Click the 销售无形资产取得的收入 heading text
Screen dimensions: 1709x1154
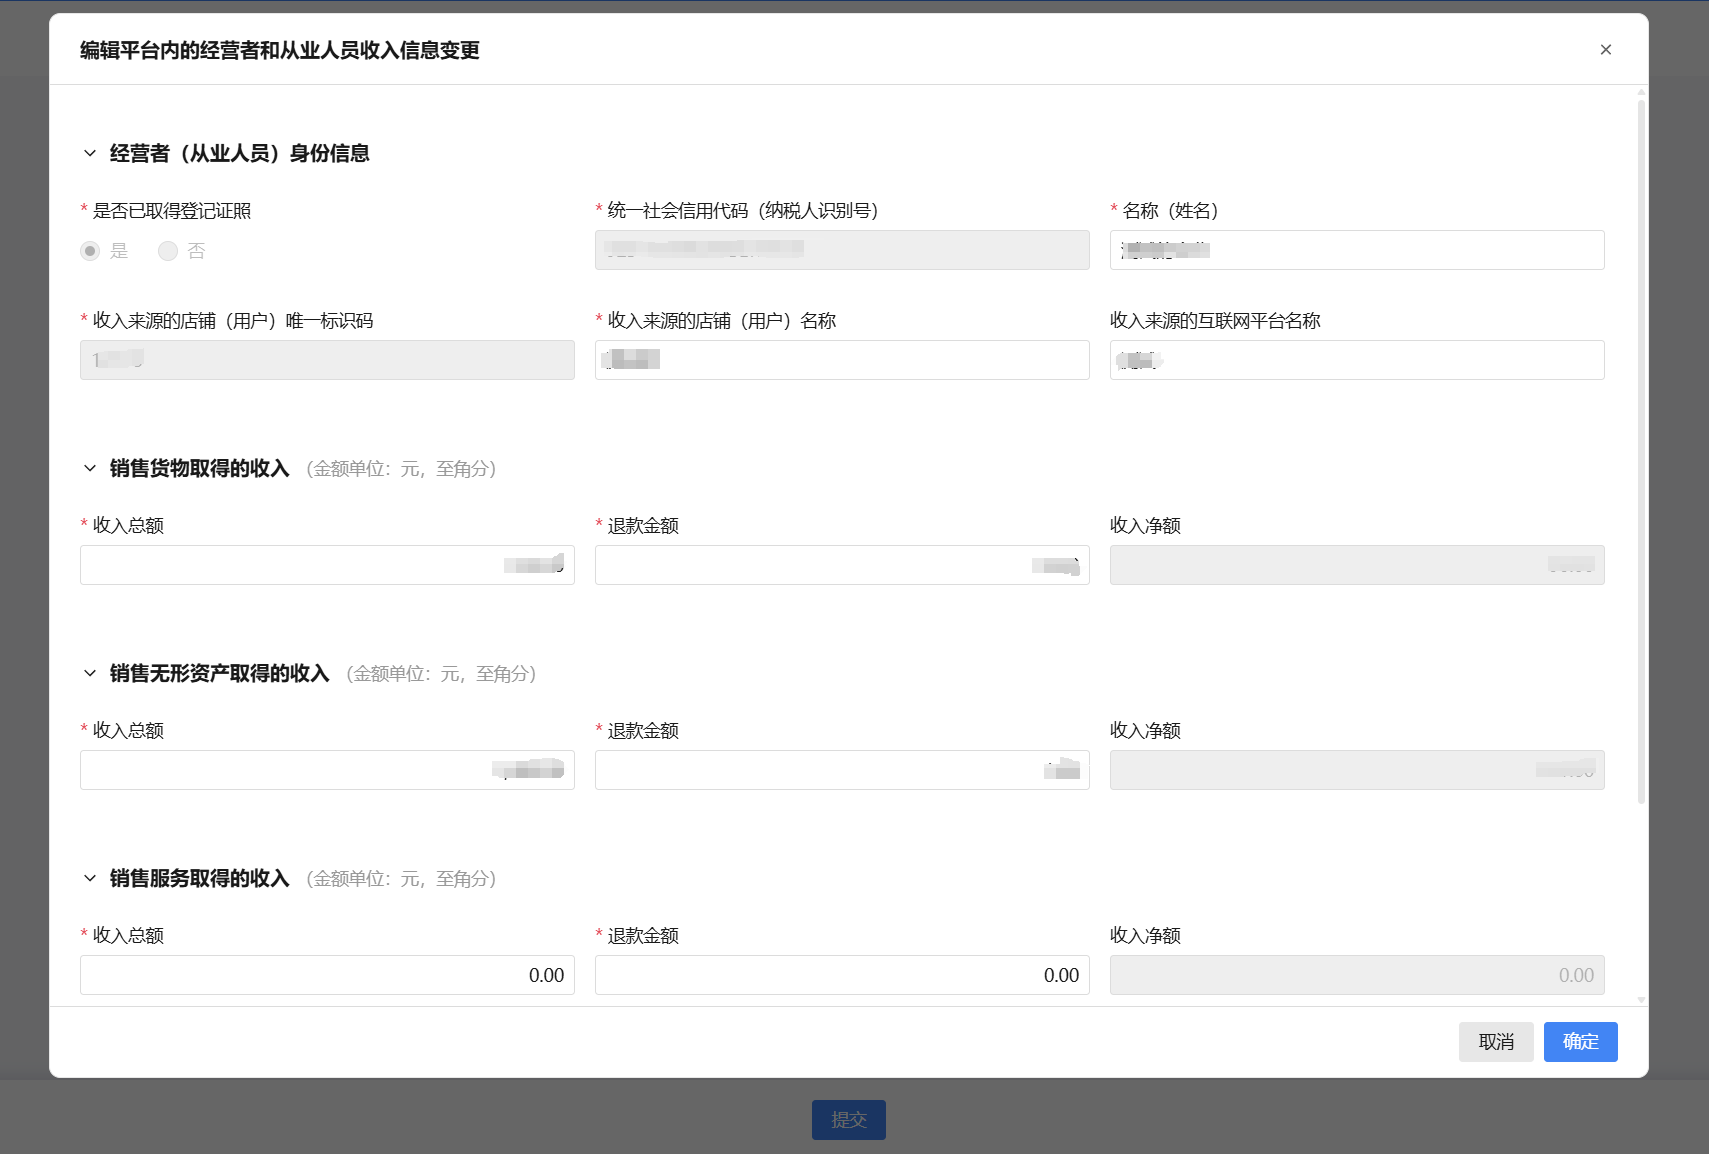click(220, 673)
